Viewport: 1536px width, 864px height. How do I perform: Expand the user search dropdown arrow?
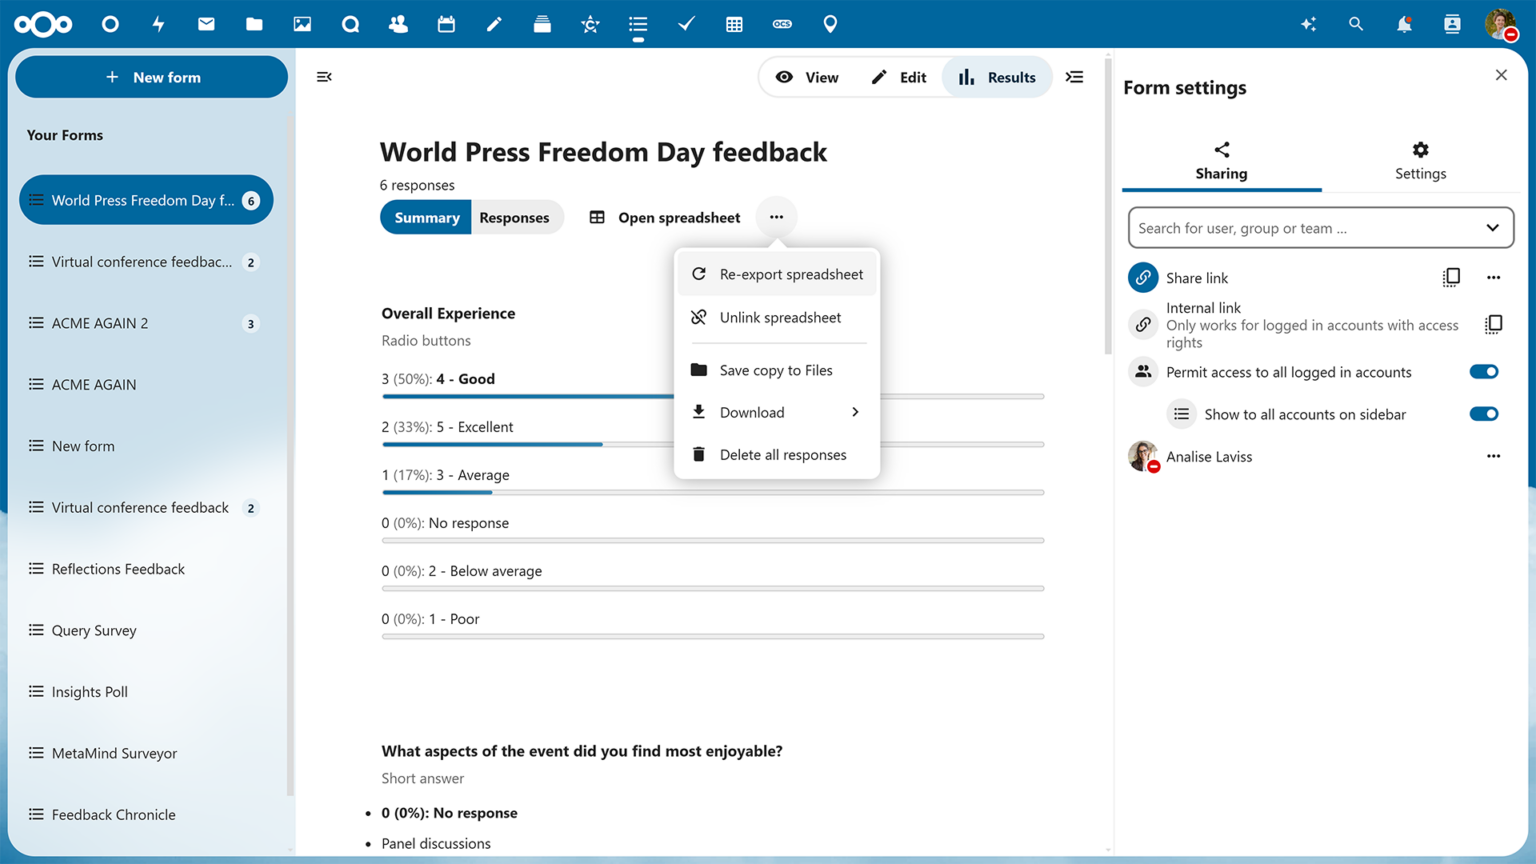[x=1492, y=228]
